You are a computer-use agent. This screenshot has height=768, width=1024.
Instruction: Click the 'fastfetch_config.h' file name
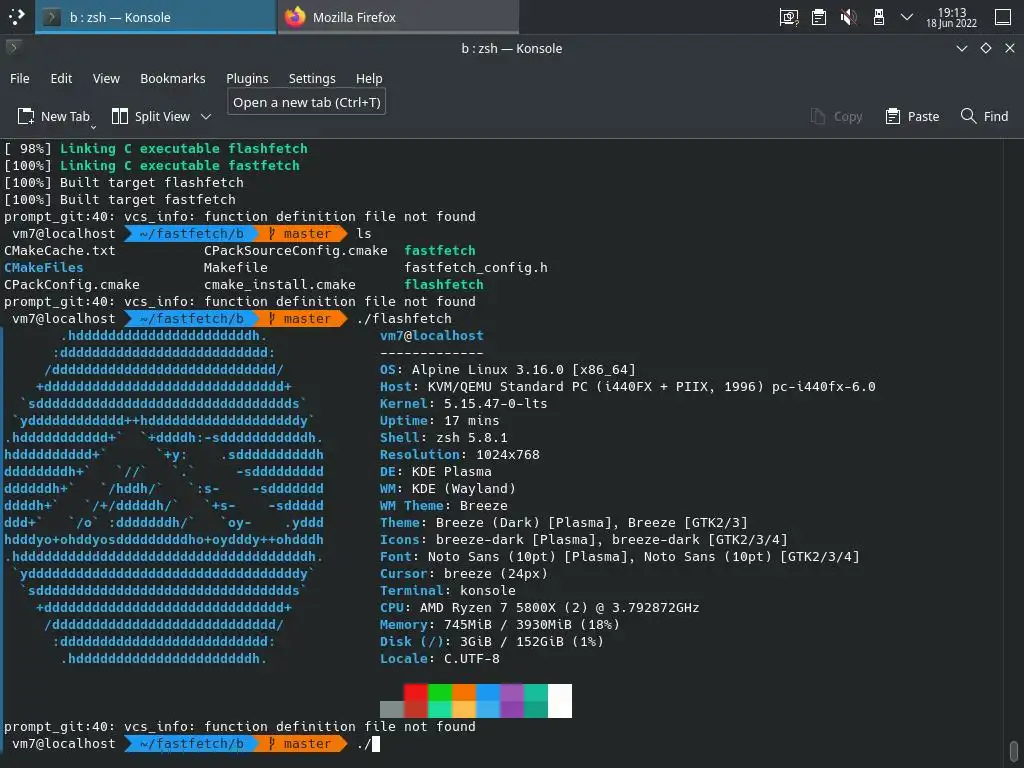point(475,267)
